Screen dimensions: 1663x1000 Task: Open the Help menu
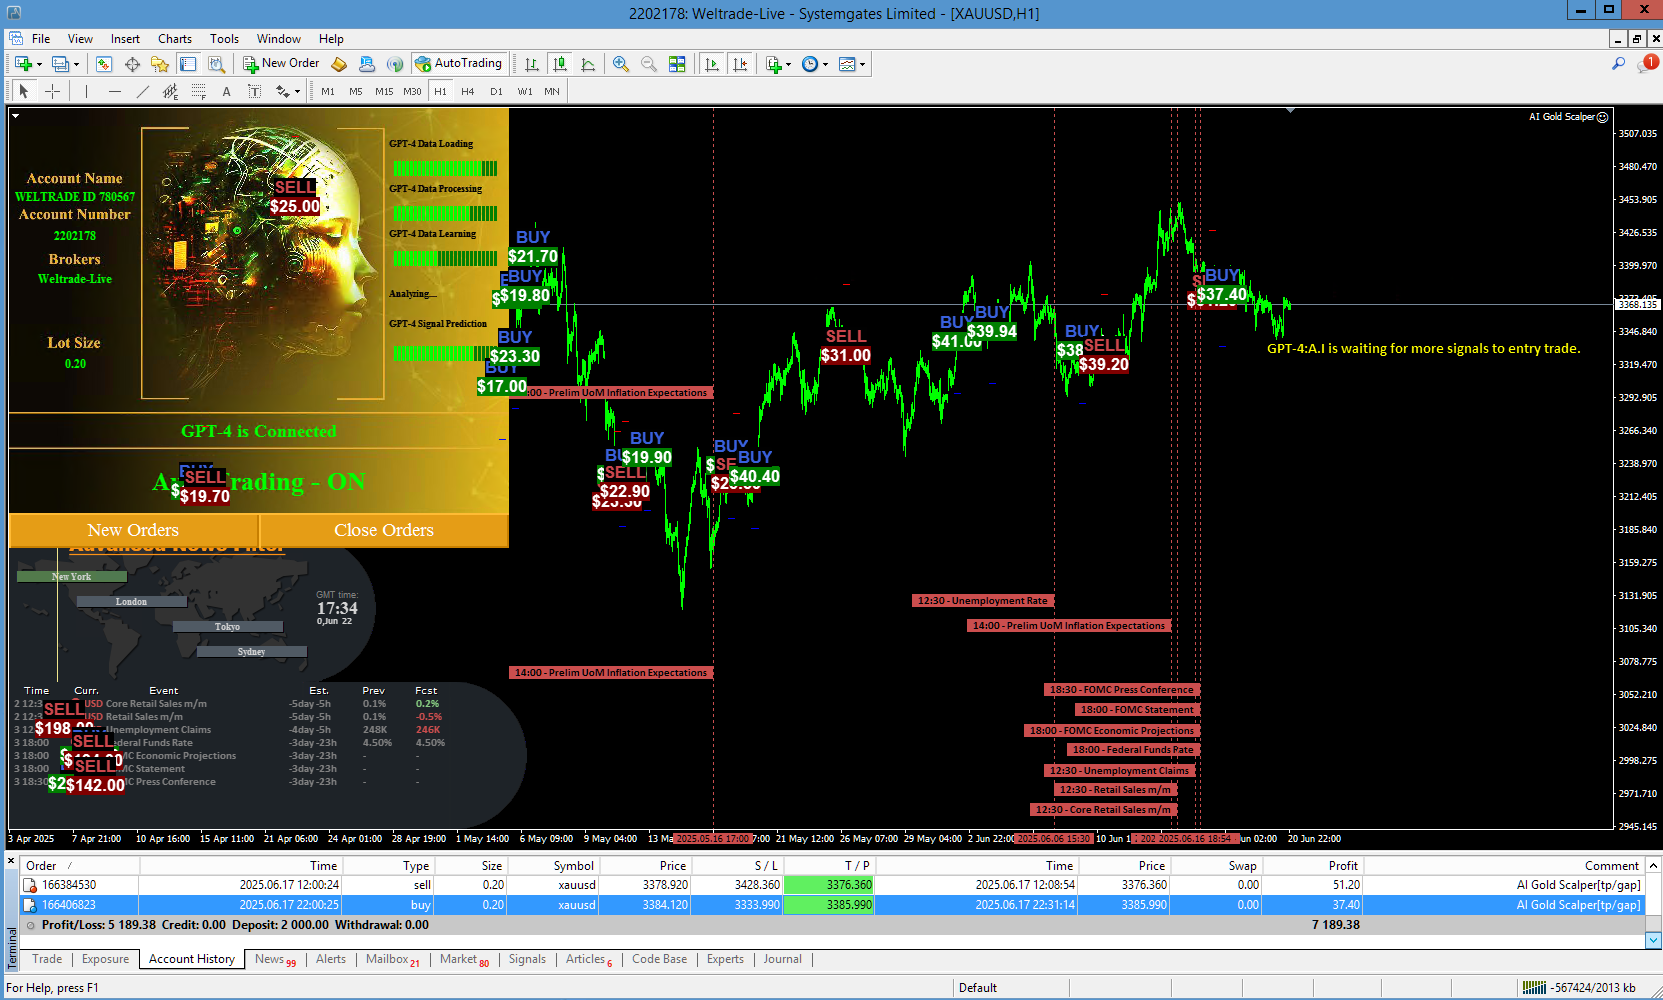tap(331, 39)
